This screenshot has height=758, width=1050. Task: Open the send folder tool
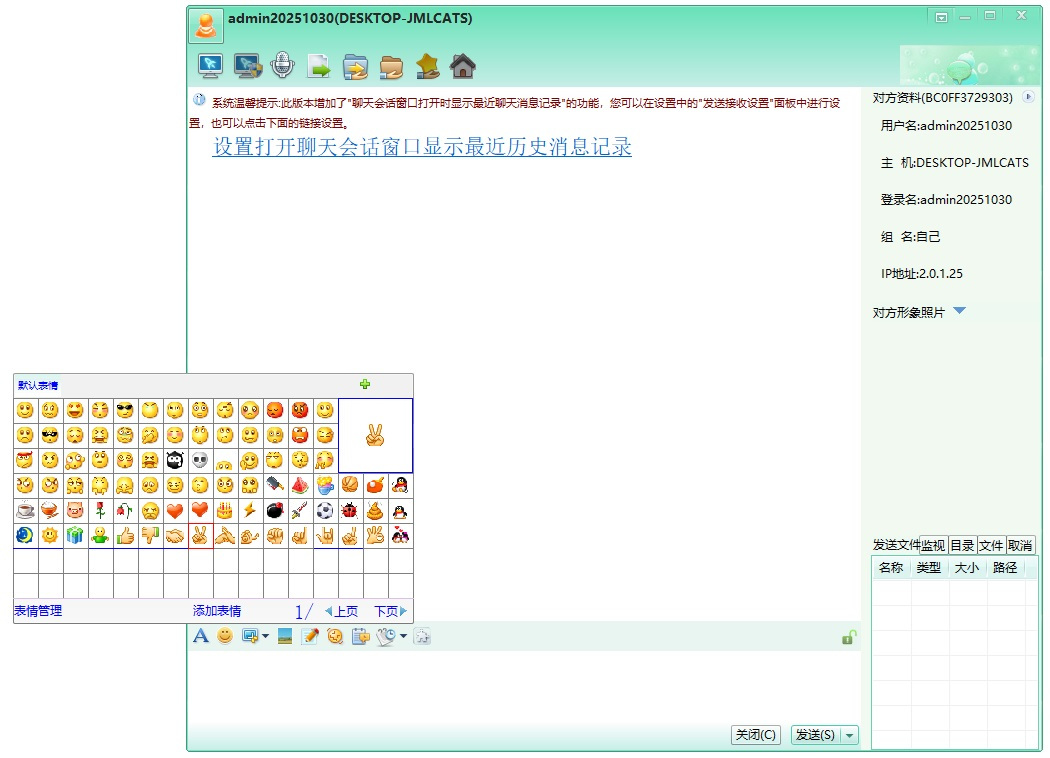pos(355,66)
